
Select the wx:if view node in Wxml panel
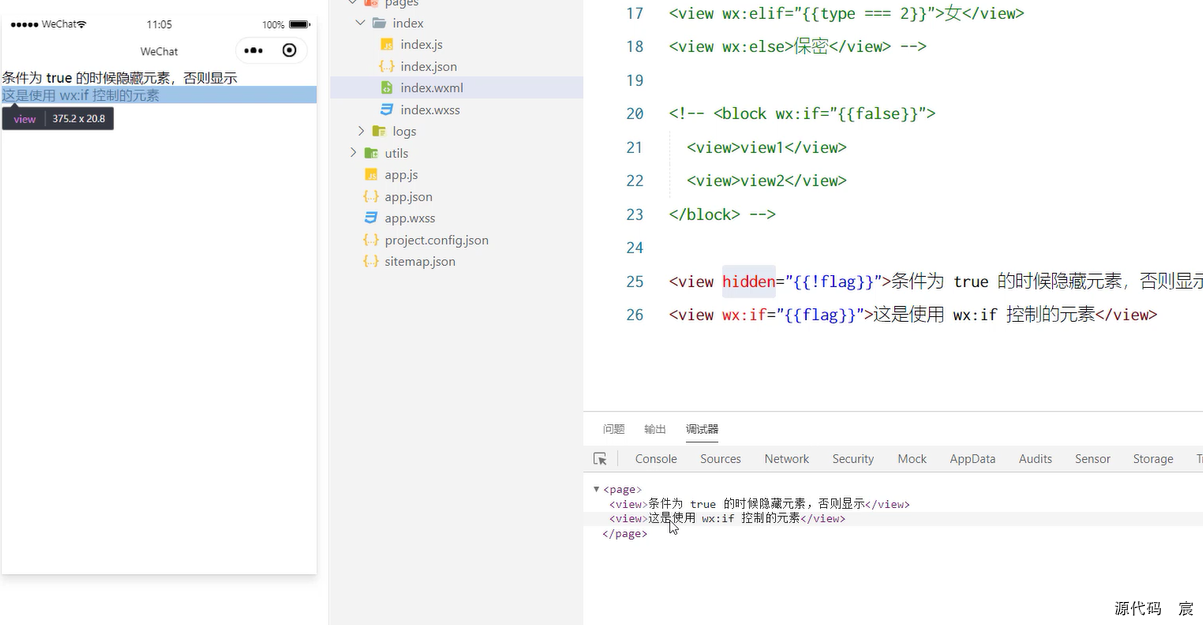click(727, 519)
